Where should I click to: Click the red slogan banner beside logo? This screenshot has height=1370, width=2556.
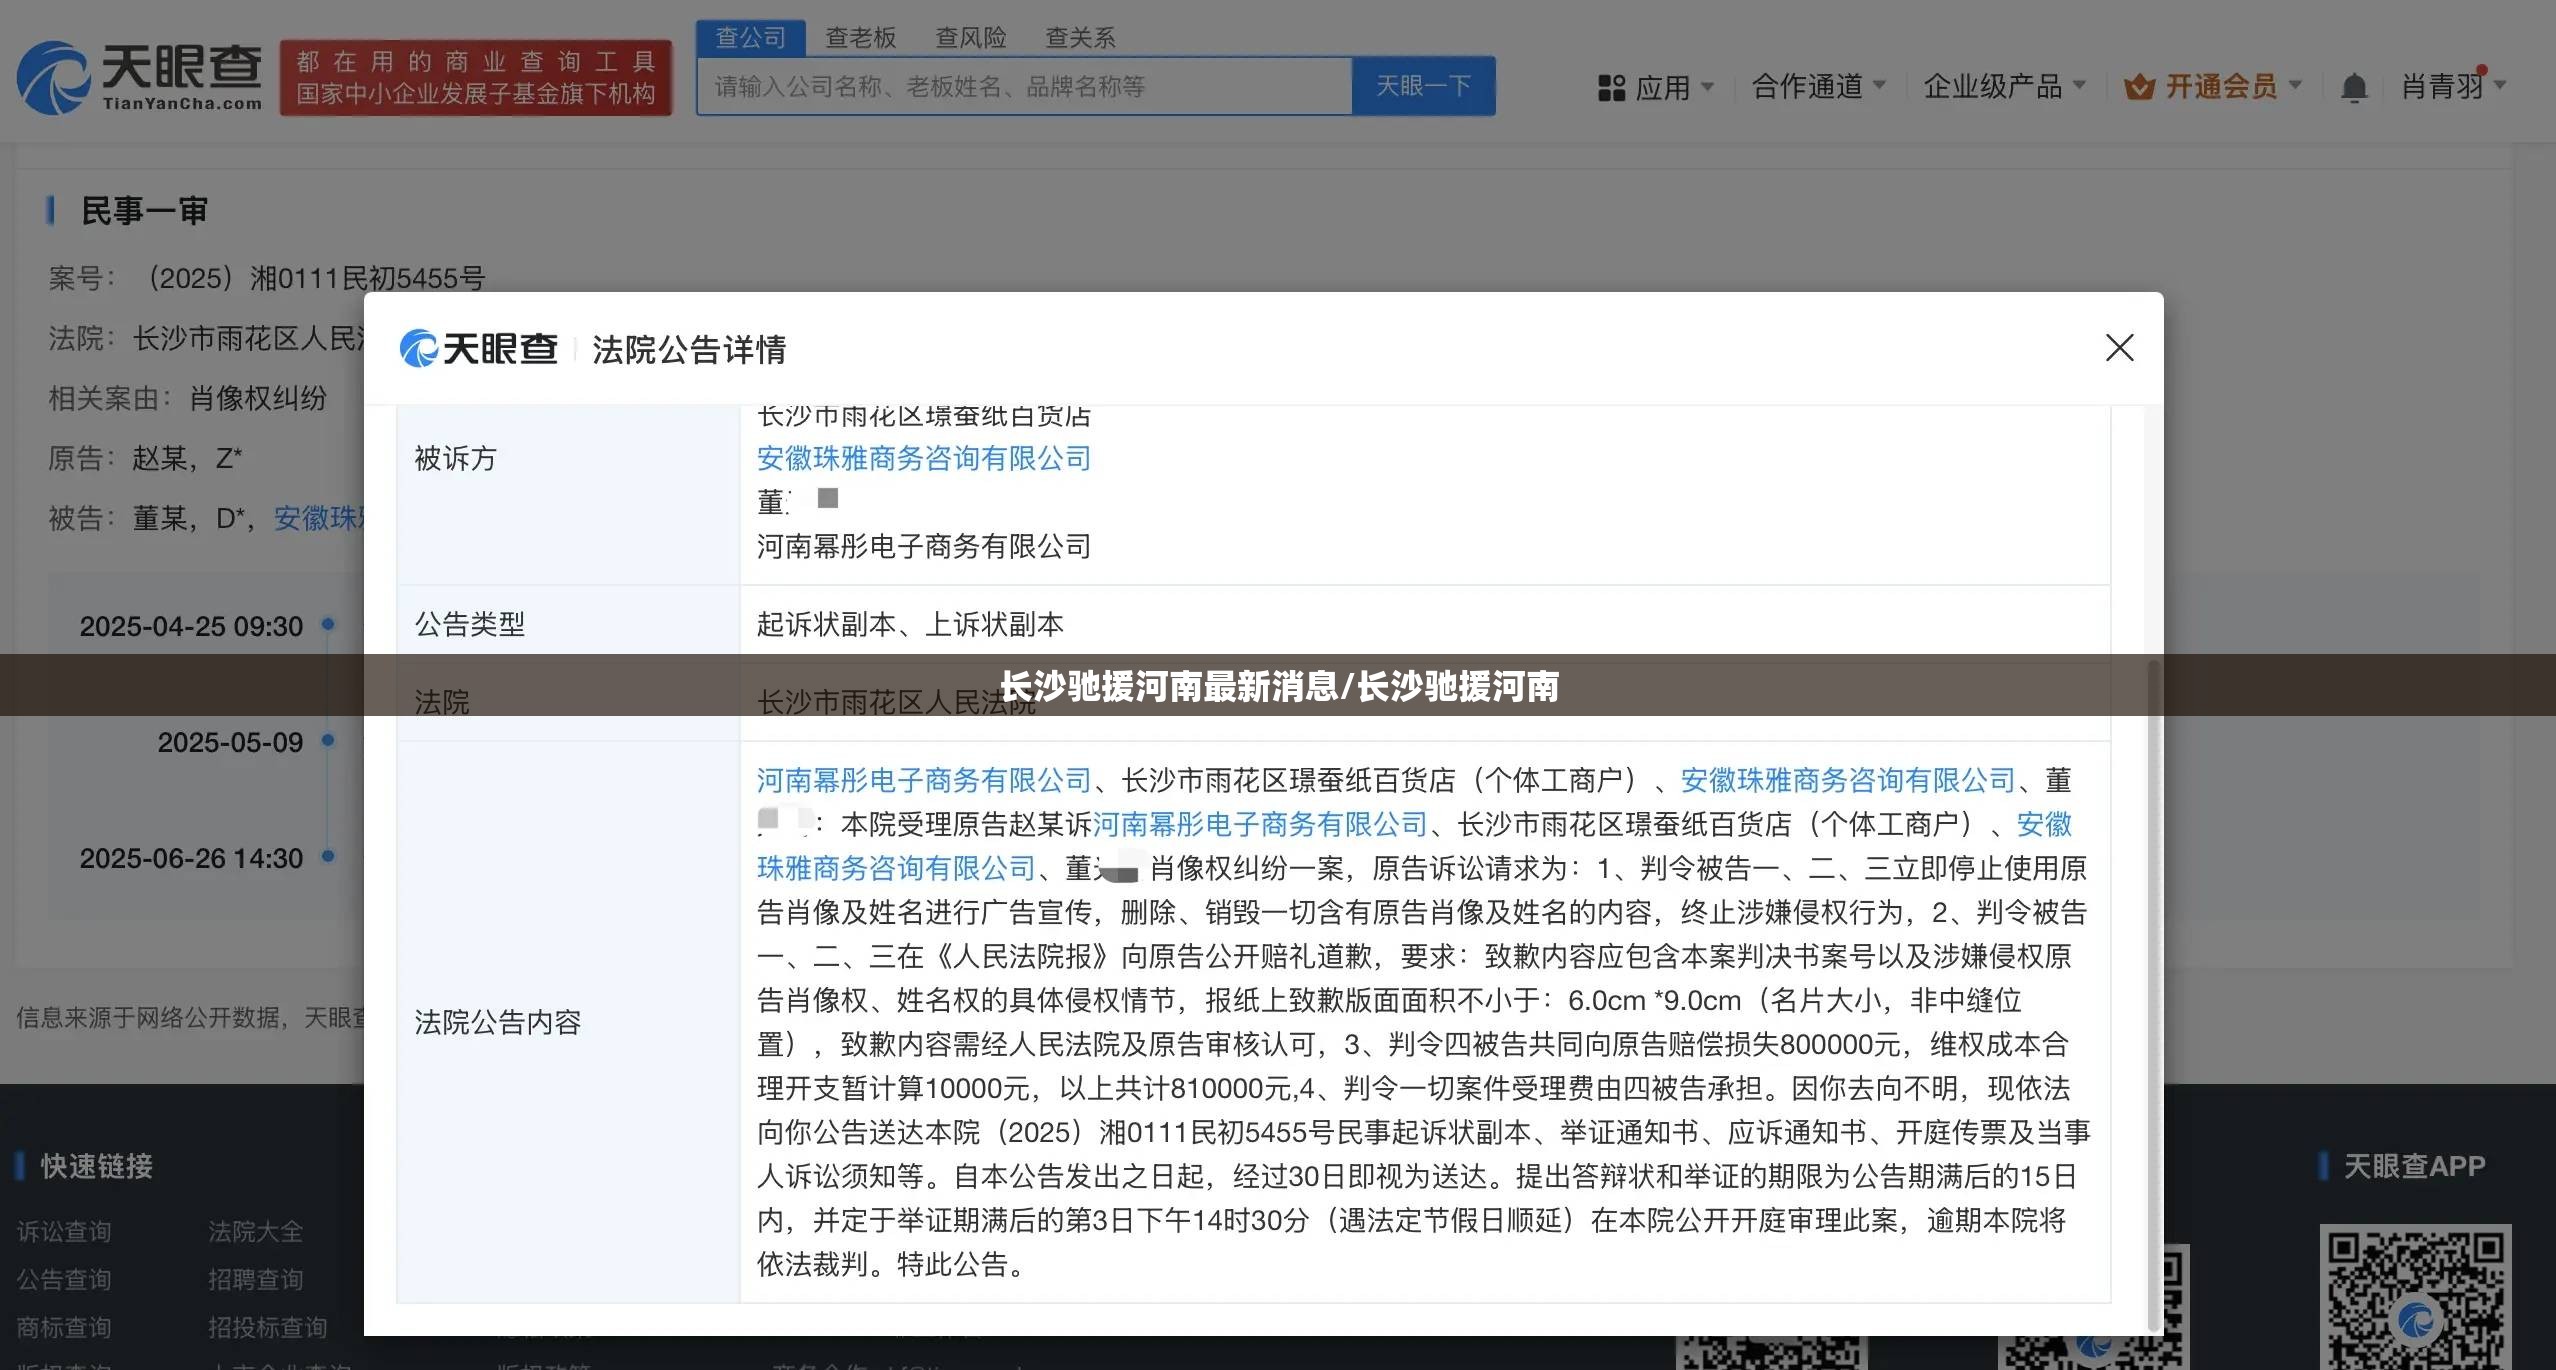[x=475, y=78]
